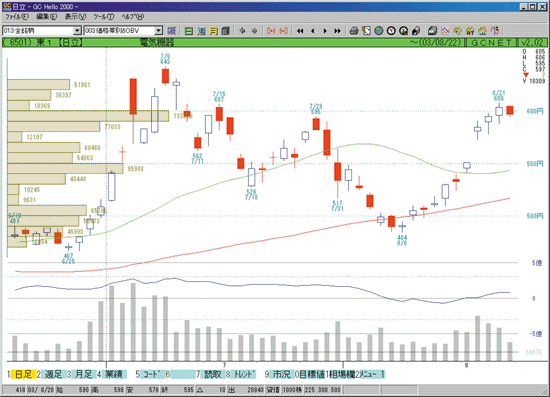Click the 7/8 peak red candlestick

(165, 76)
